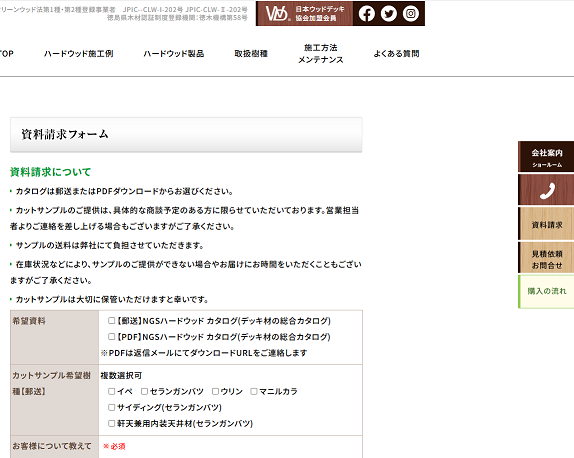Click the 日本ウッドデッキ協会 member banner
574x458 pixels.
coord(305,14)
